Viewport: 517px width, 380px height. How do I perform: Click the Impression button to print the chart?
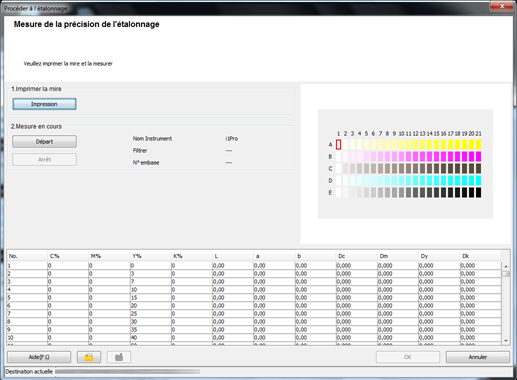44,104
